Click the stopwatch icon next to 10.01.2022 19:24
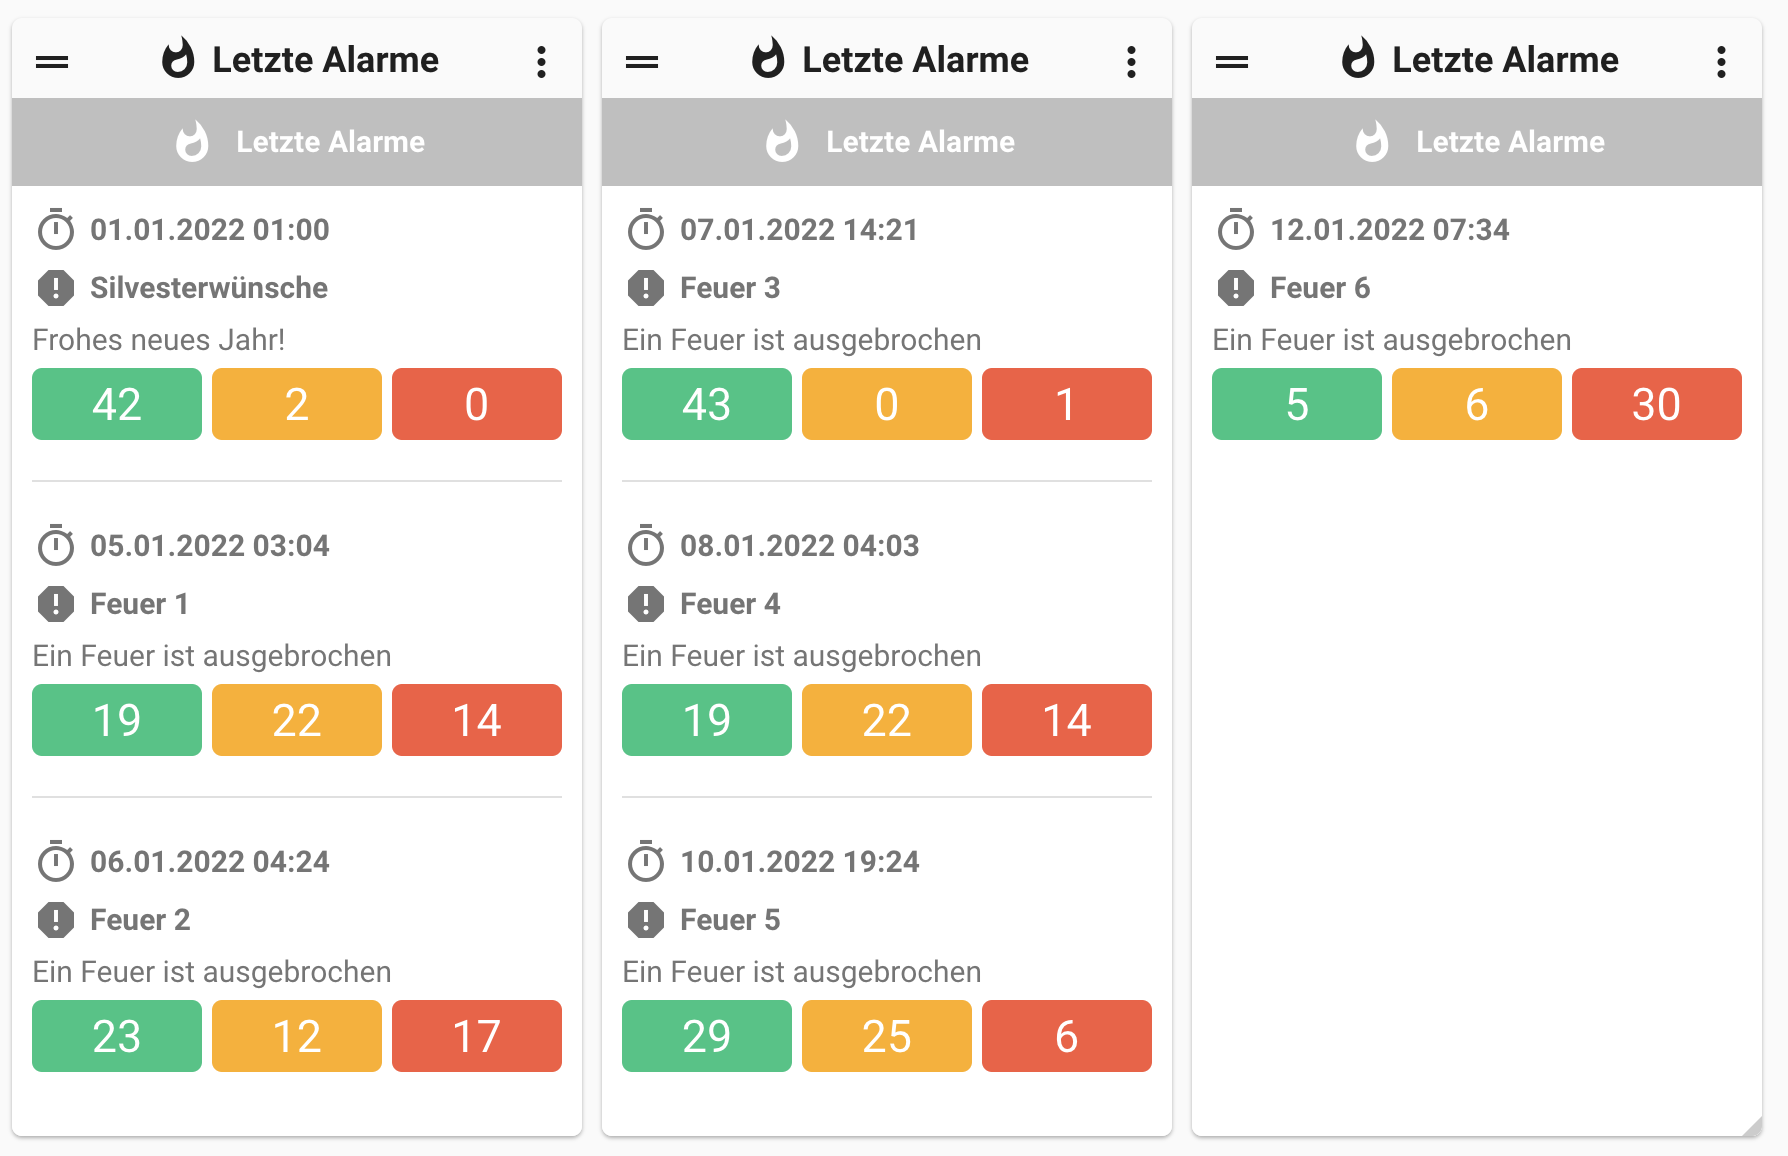1788x1156 pixels. click(x=646, y=862)
